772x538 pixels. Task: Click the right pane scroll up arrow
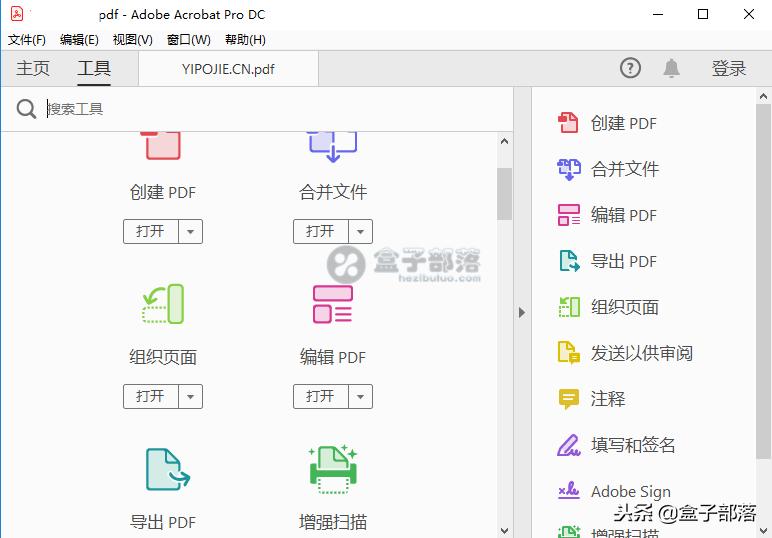pyautogui.click(x=763, y=96)
